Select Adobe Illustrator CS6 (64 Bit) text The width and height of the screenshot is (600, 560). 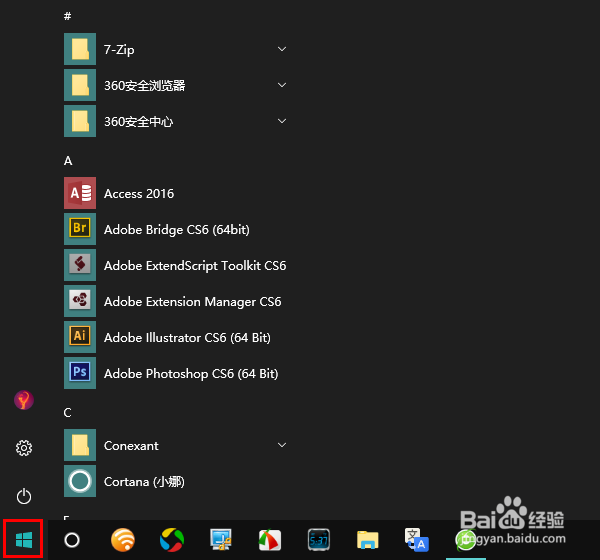pyautogui.click(x=188, y=338)
